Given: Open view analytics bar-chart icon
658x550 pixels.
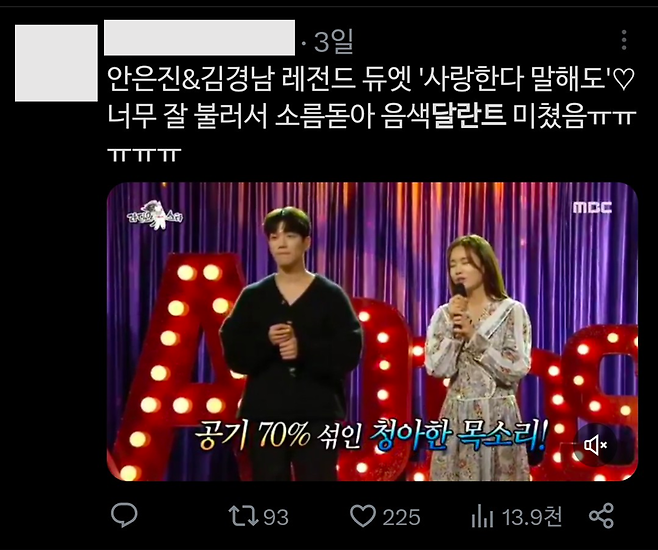Looking at the screenshot, I should click(482, 516).
